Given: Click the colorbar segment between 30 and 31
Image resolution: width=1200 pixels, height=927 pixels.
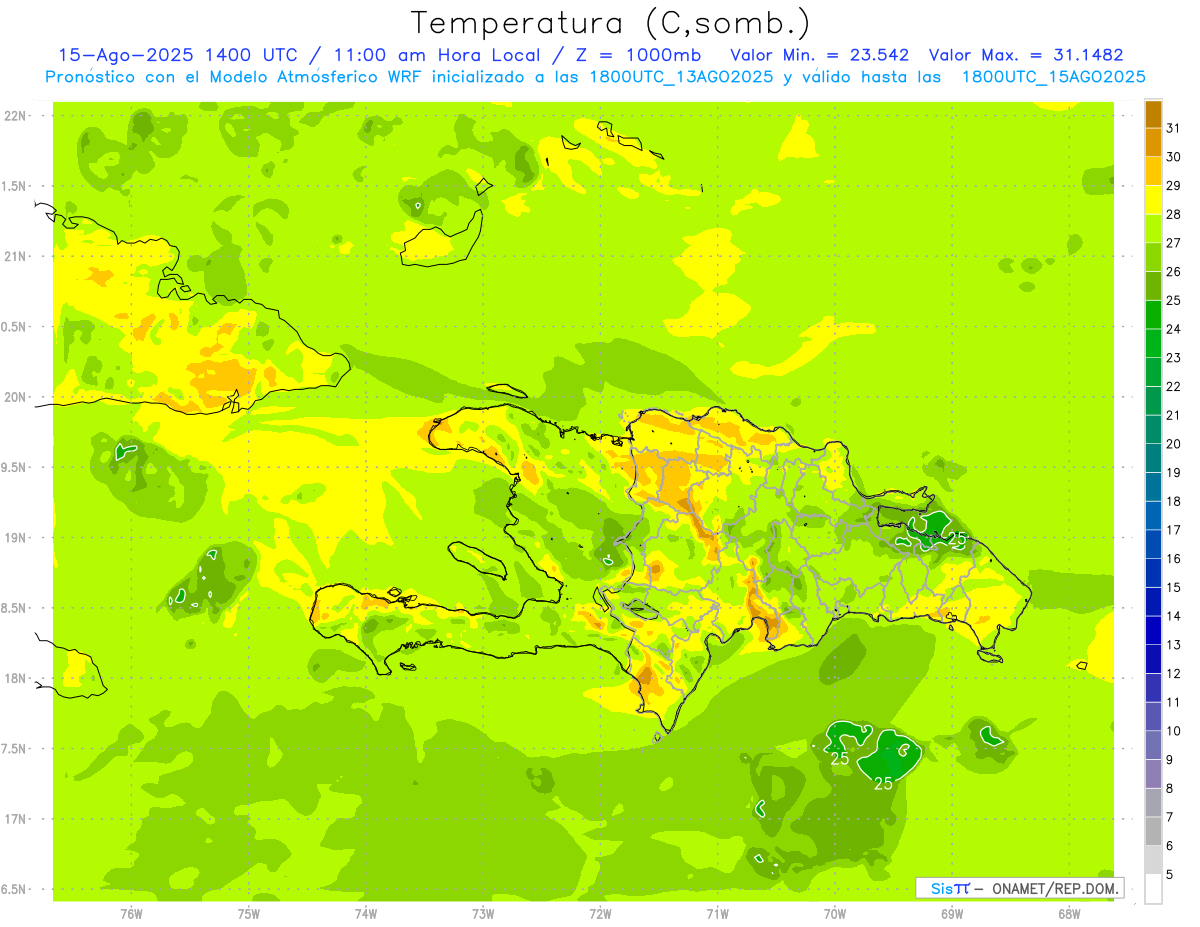Looking at the screenshot, I should 1153,143.
